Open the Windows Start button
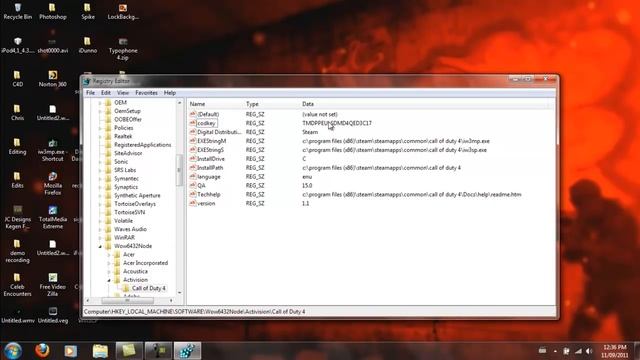 tap(13, 351)
